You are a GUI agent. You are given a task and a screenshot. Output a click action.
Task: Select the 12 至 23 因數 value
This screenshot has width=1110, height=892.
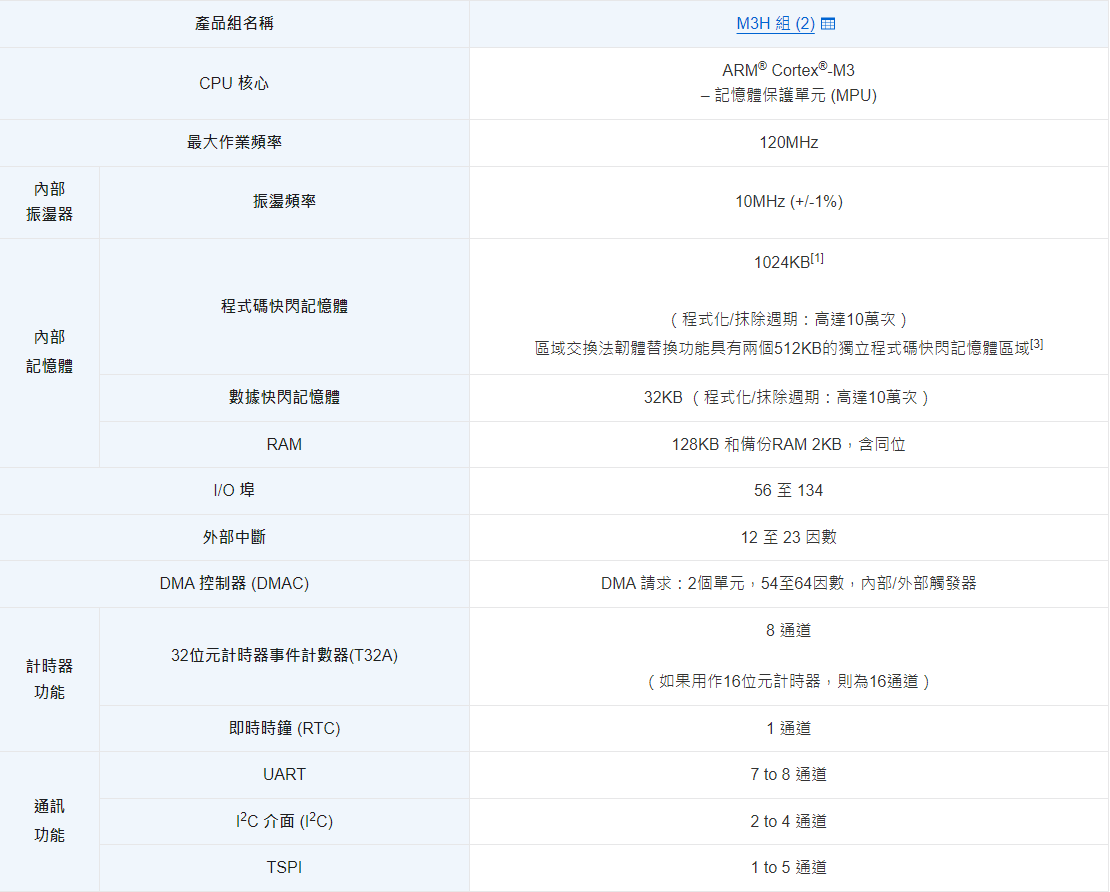point(788,538)
